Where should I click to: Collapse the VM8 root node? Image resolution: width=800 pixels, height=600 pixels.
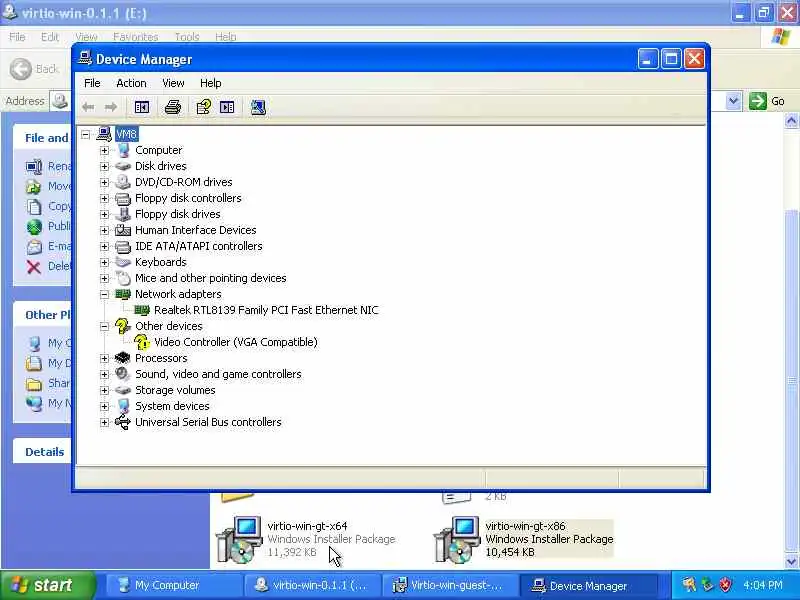point(86,135)
